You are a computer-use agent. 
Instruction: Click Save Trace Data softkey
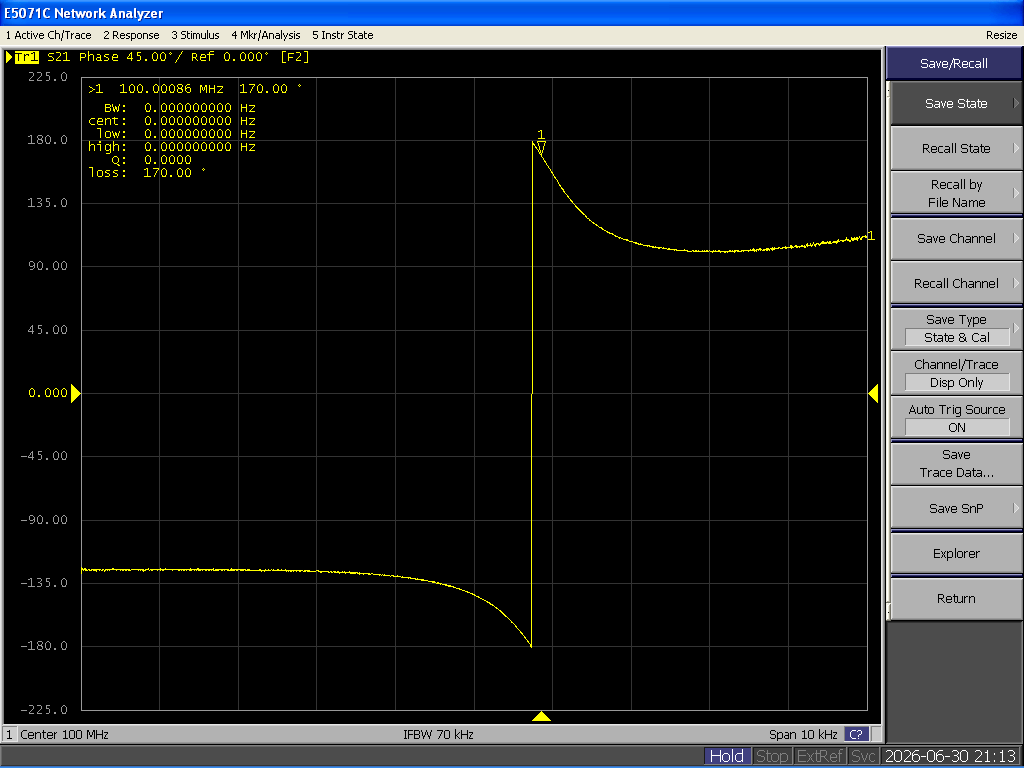(x=956, y=464)
